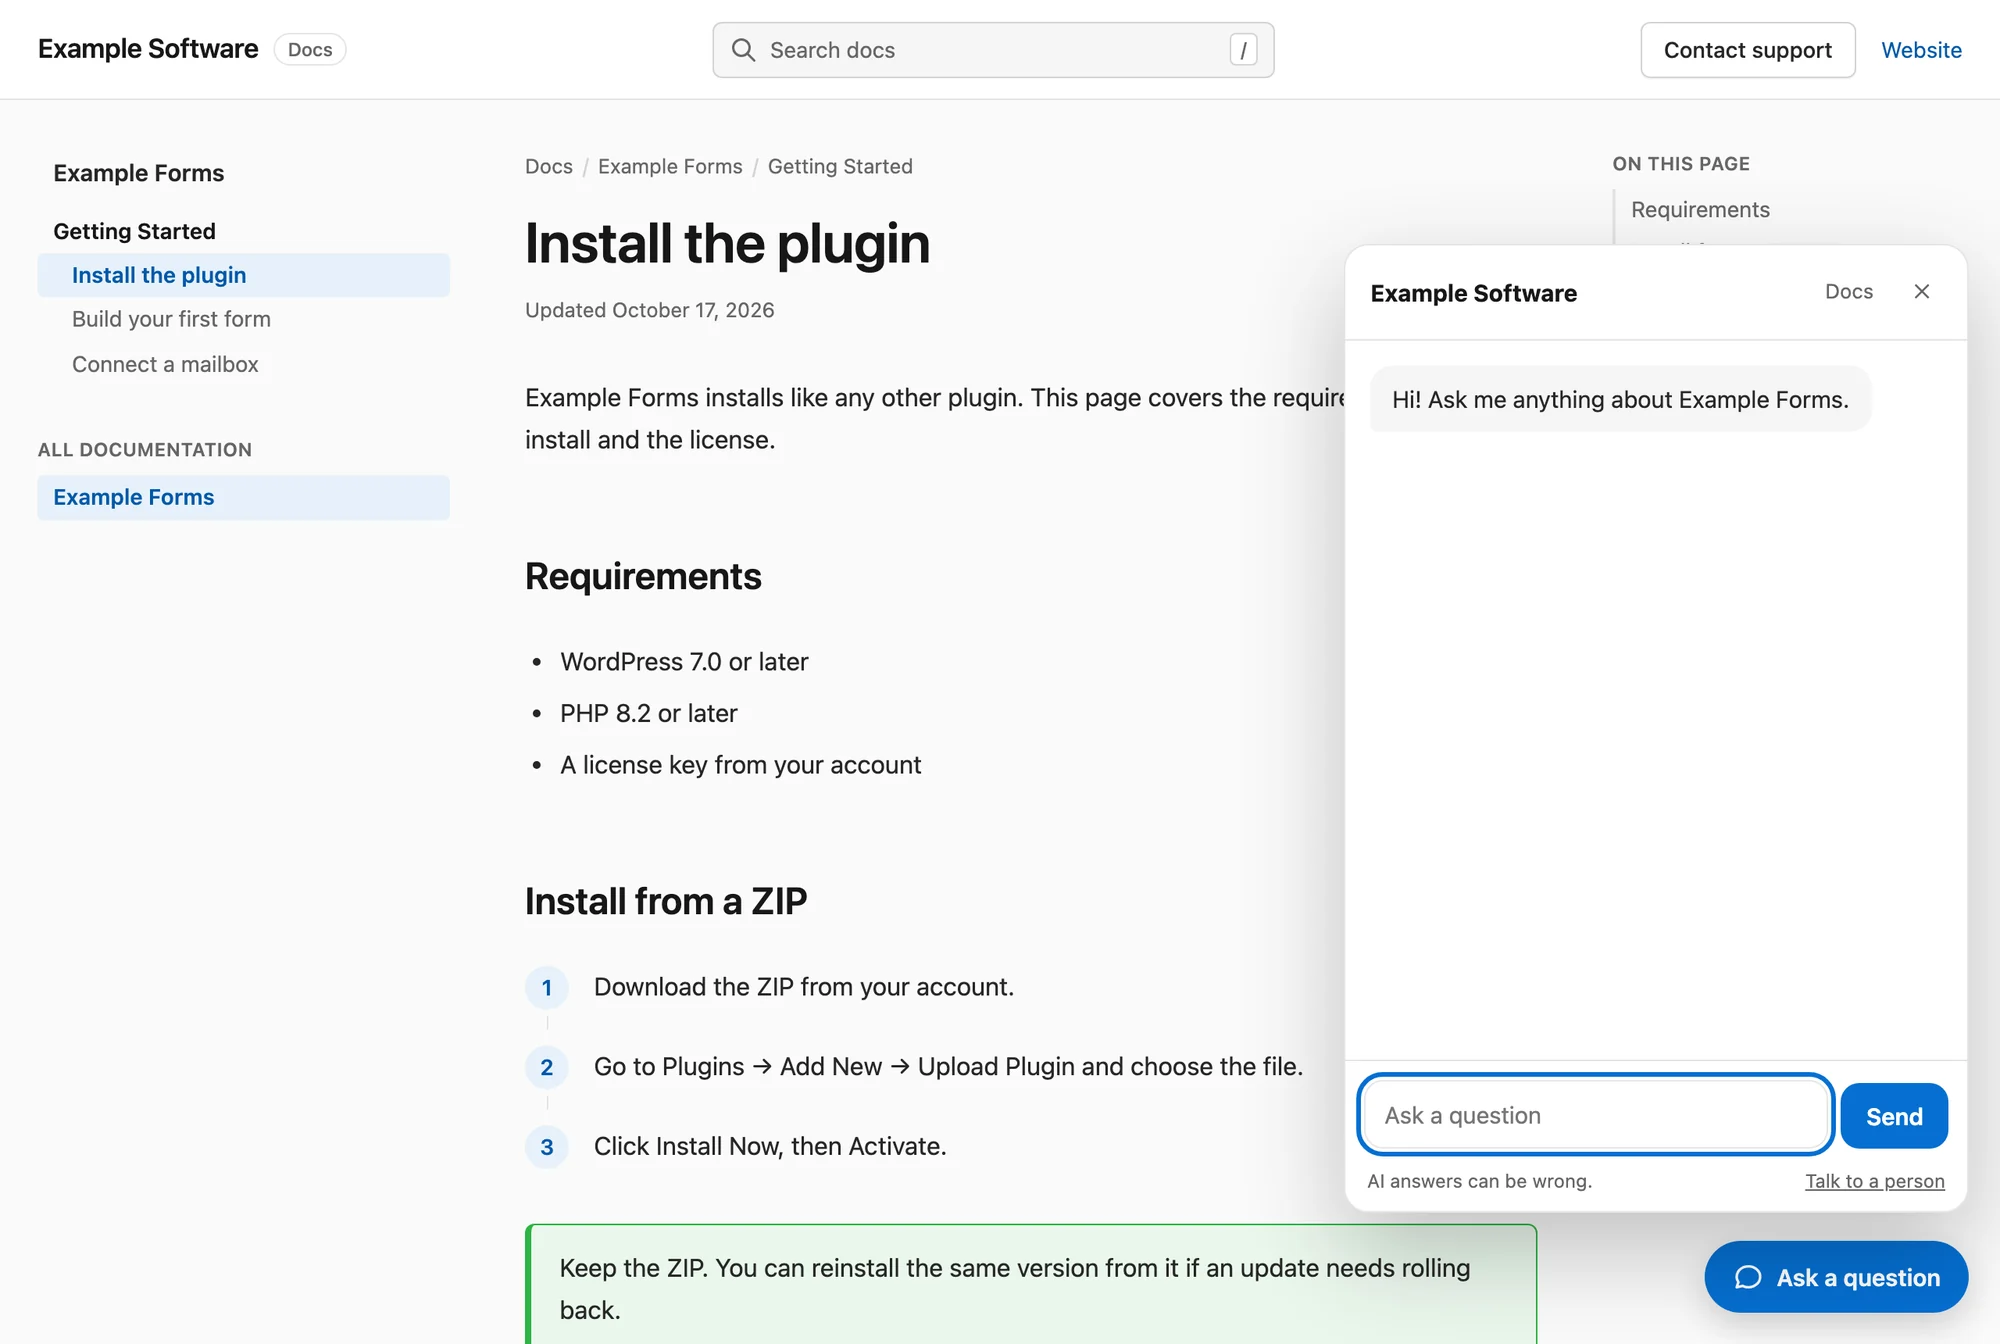2000x1344 pixels.
Task: Send the chat message
Action: pos(1894,1116)
